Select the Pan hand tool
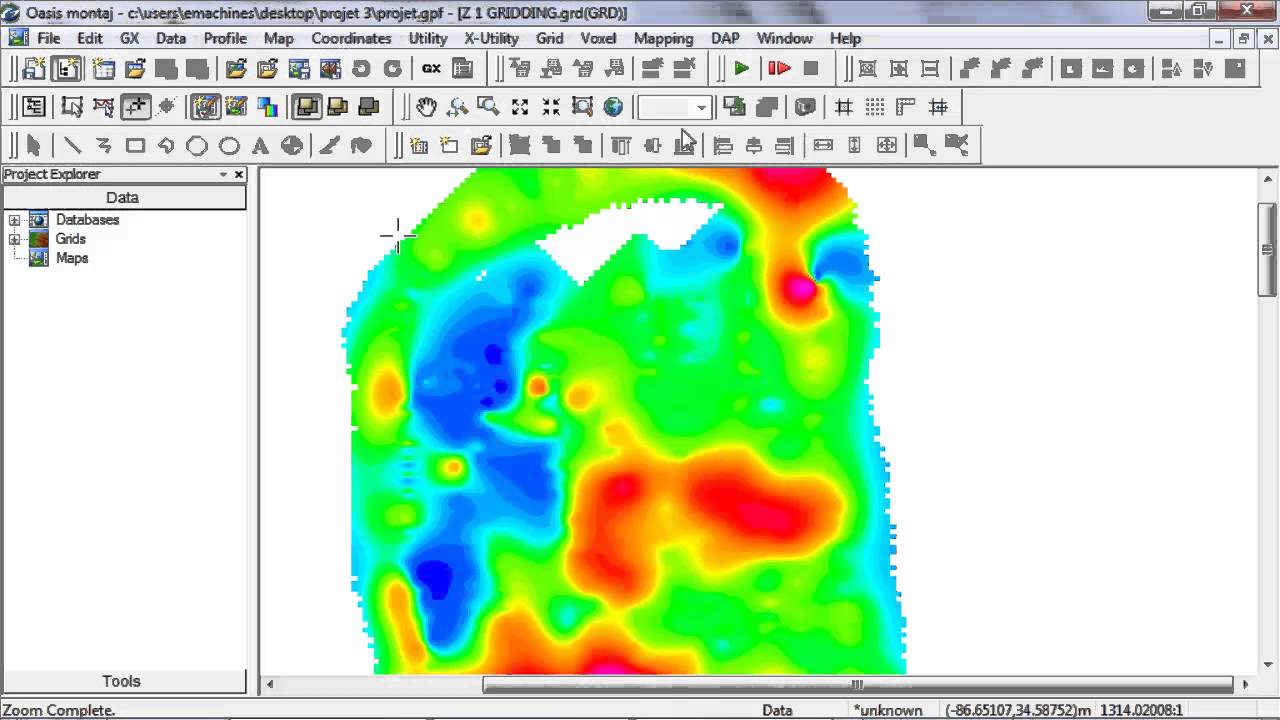The image size is (1280, 720). [x=427, y=107]
